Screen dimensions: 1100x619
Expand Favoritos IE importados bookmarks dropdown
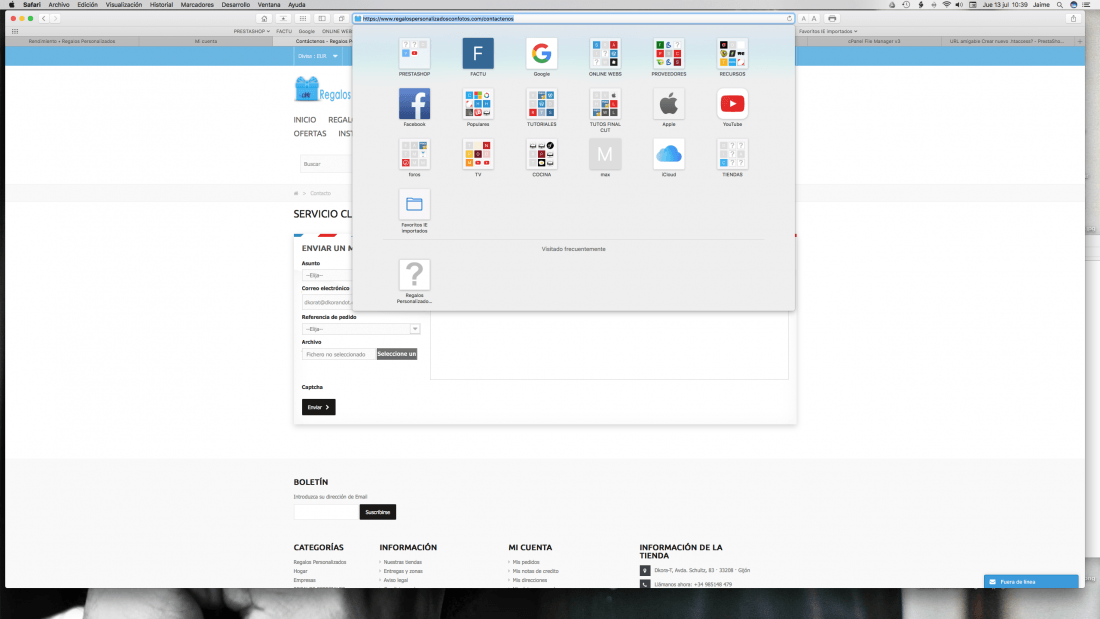click(829, 32)
